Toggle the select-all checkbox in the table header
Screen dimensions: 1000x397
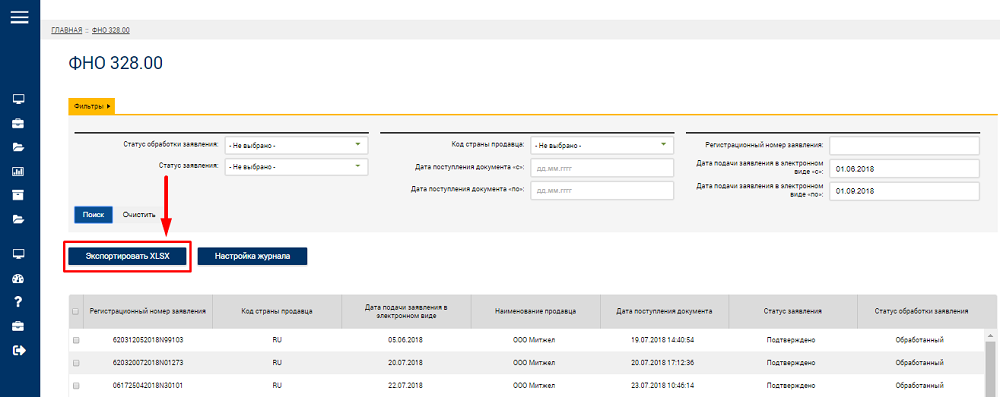76,311
